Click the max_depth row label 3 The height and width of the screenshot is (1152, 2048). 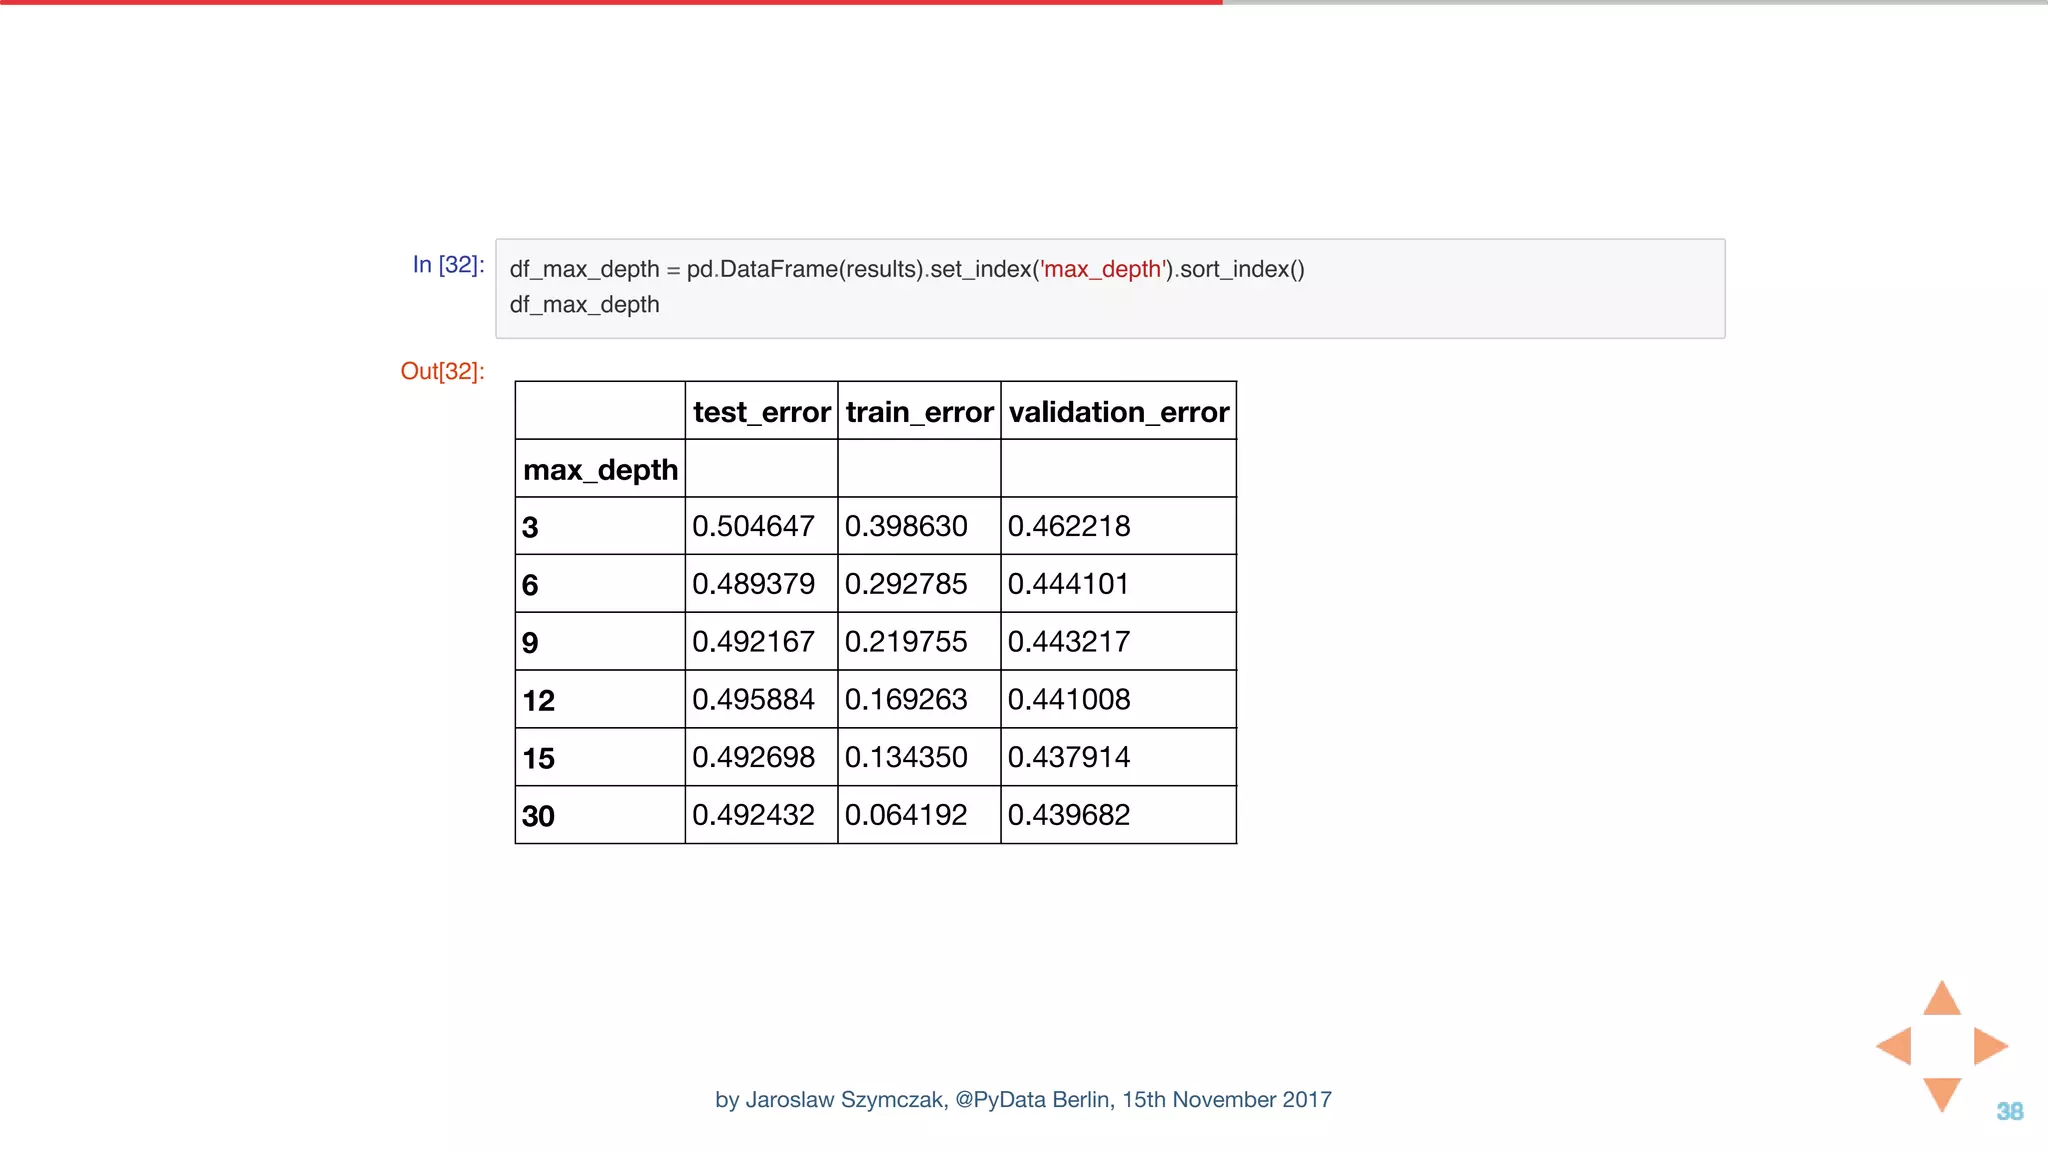530,527
